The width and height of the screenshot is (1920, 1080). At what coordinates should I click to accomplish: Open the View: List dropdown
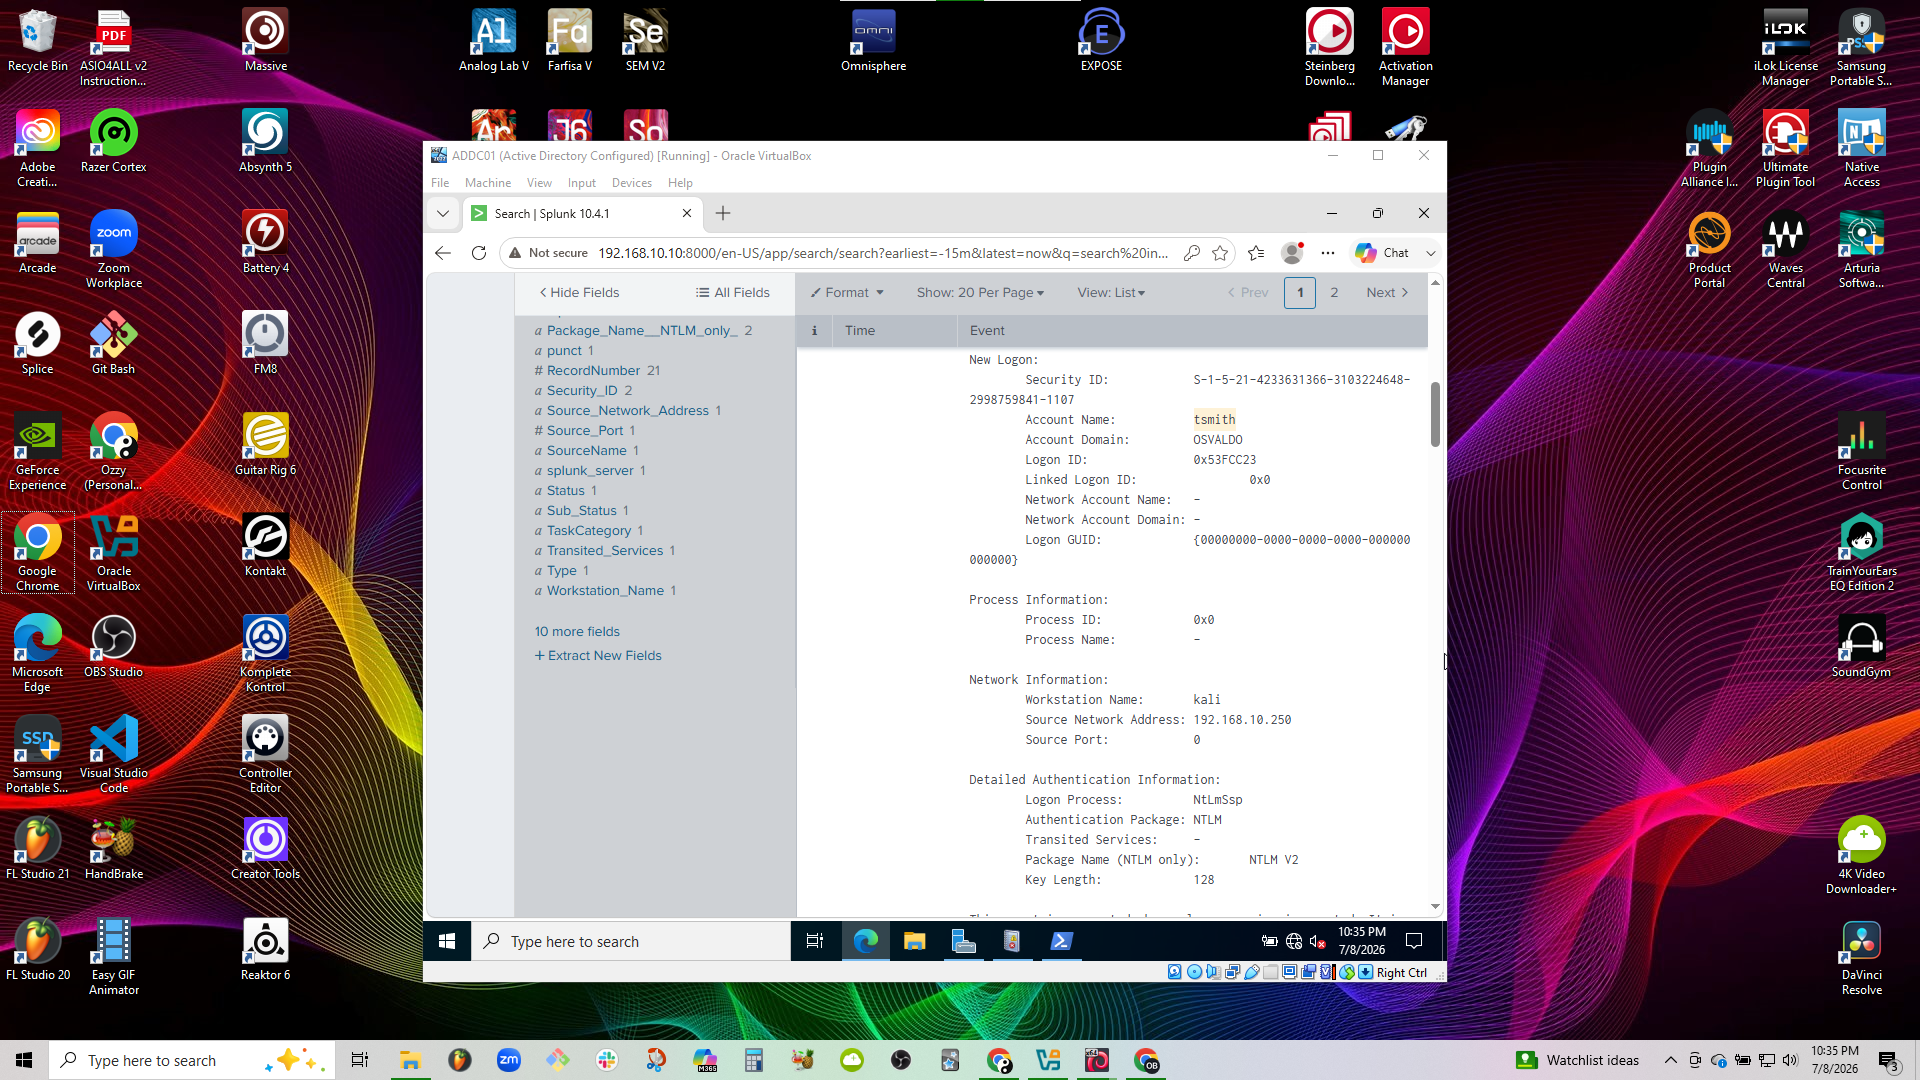[1111, 292]
